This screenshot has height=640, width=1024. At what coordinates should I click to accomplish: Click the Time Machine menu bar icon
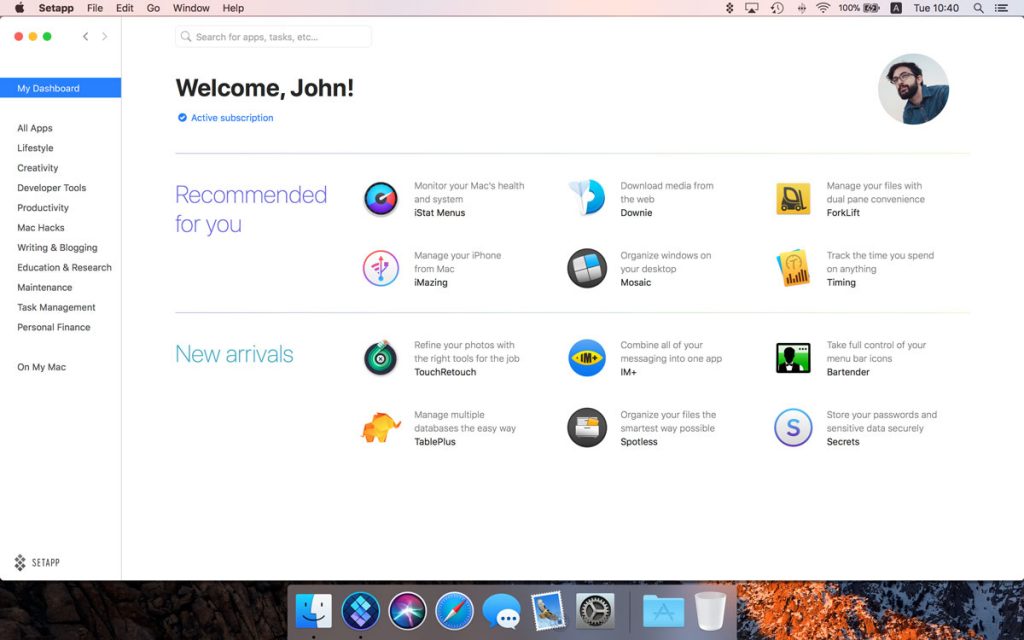coord(777,8)
